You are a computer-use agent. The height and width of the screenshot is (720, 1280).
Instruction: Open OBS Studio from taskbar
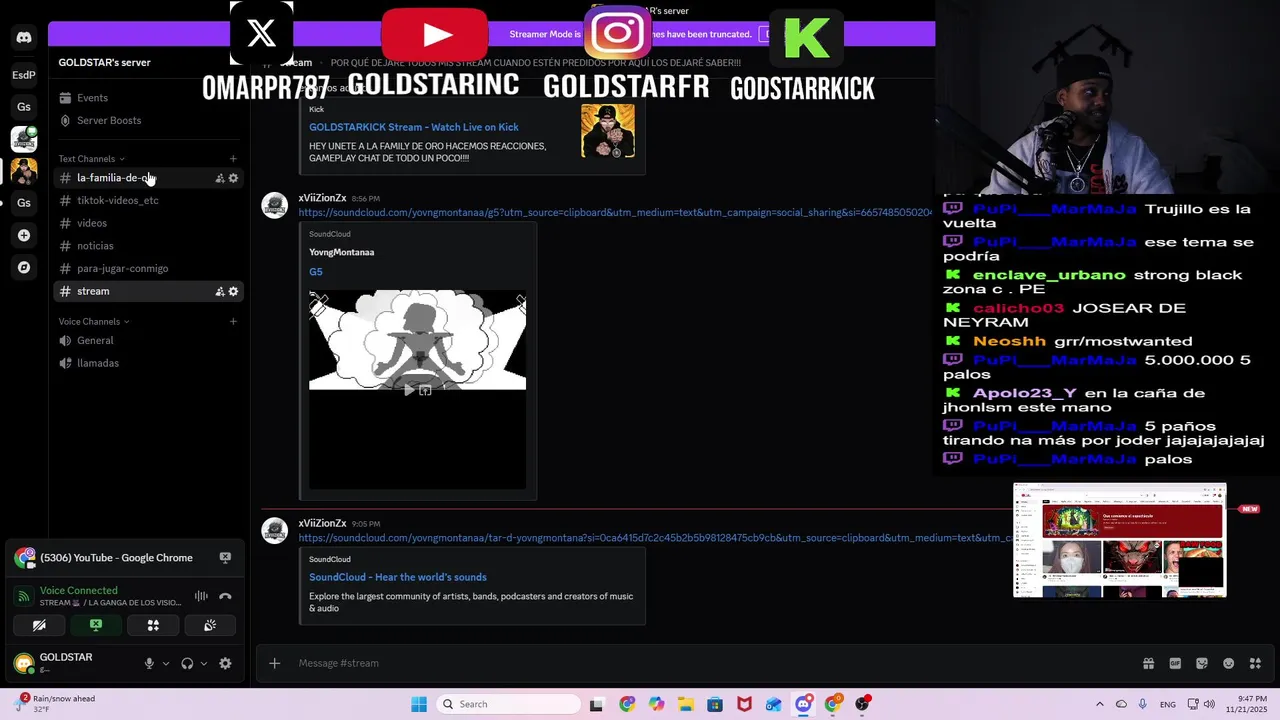(862, 704)
